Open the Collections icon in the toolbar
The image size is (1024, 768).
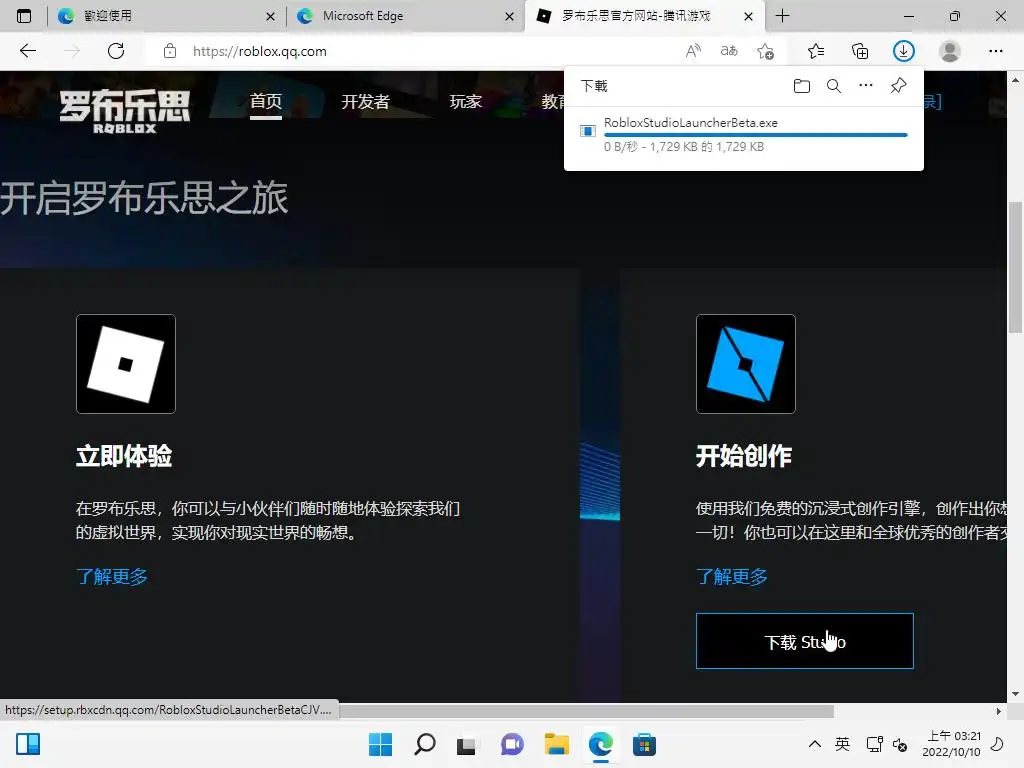tap(860, 51)
